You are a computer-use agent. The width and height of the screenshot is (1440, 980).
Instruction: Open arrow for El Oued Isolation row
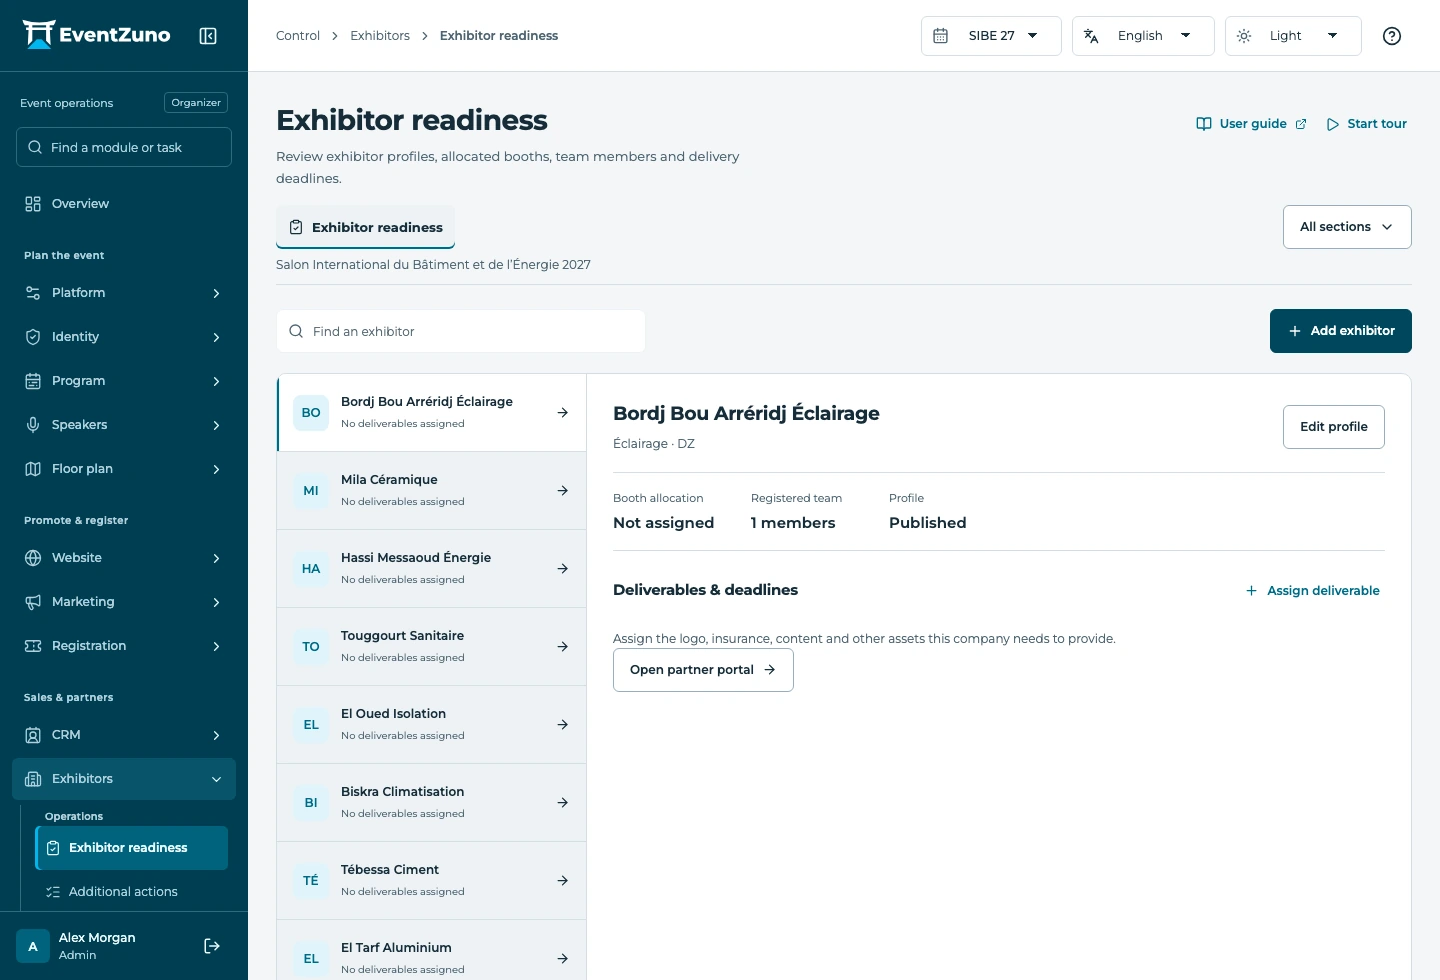[x=563, y=725]
